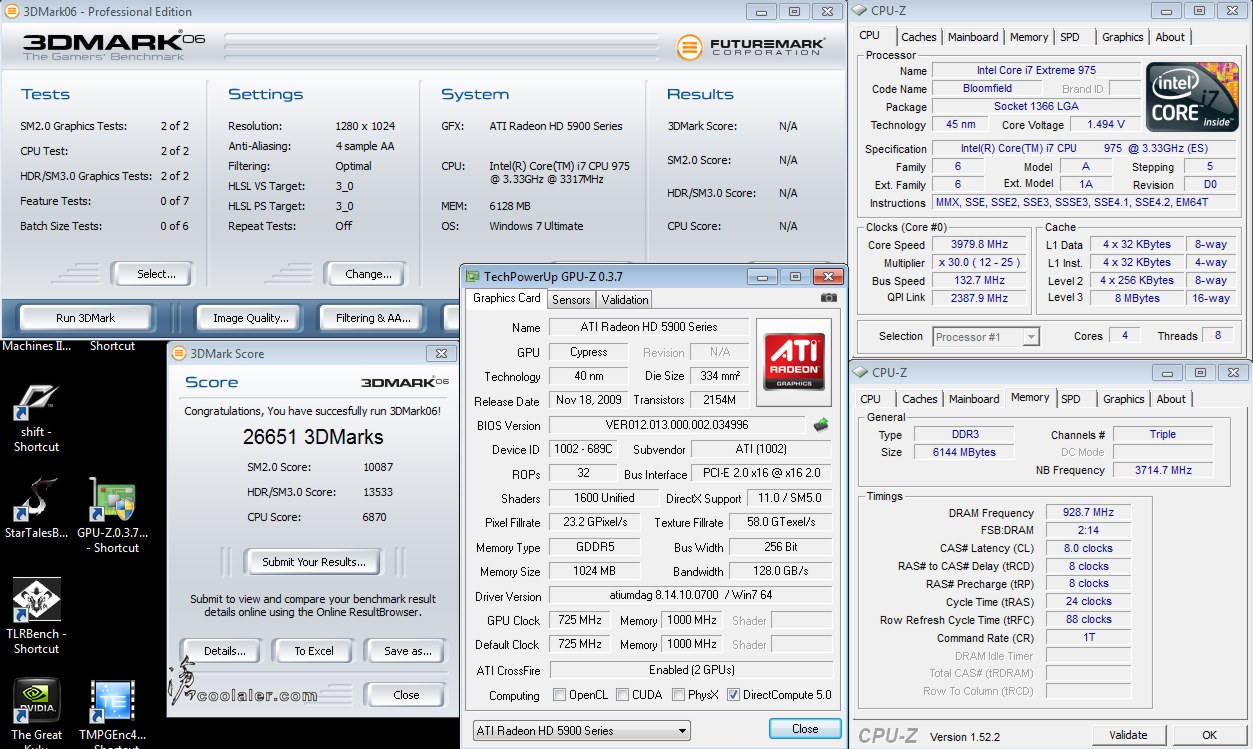Click the Core Speed value 3979.8 MHz

(979, 245)
